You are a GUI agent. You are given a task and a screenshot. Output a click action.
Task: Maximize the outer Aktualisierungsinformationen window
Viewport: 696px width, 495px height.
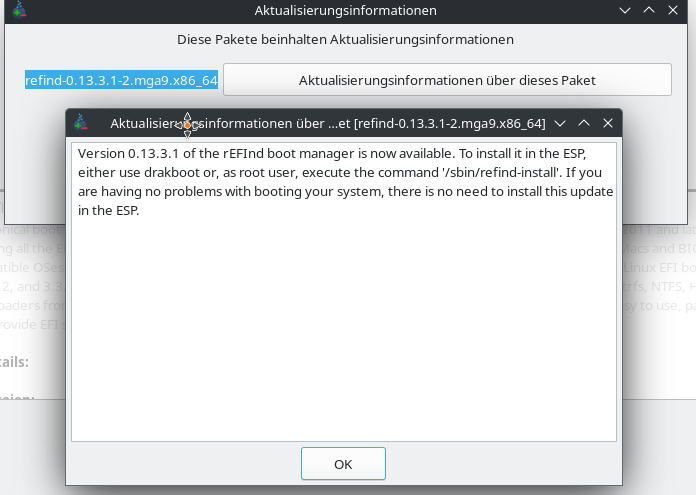[x=649, y=10]
